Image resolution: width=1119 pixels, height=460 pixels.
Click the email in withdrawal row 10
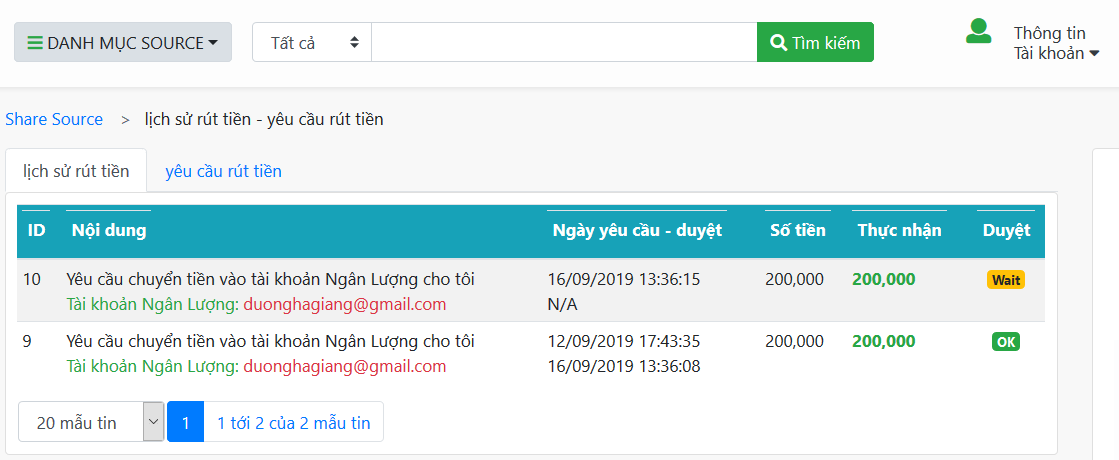(x=345, y=305)
